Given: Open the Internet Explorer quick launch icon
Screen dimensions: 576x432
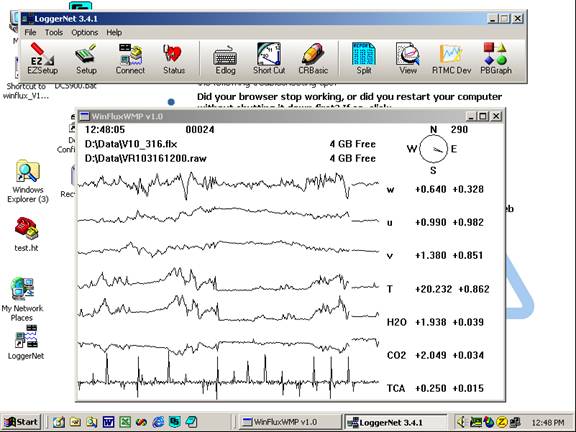Looking at the screenshot, I should click(x=158, y=422).
